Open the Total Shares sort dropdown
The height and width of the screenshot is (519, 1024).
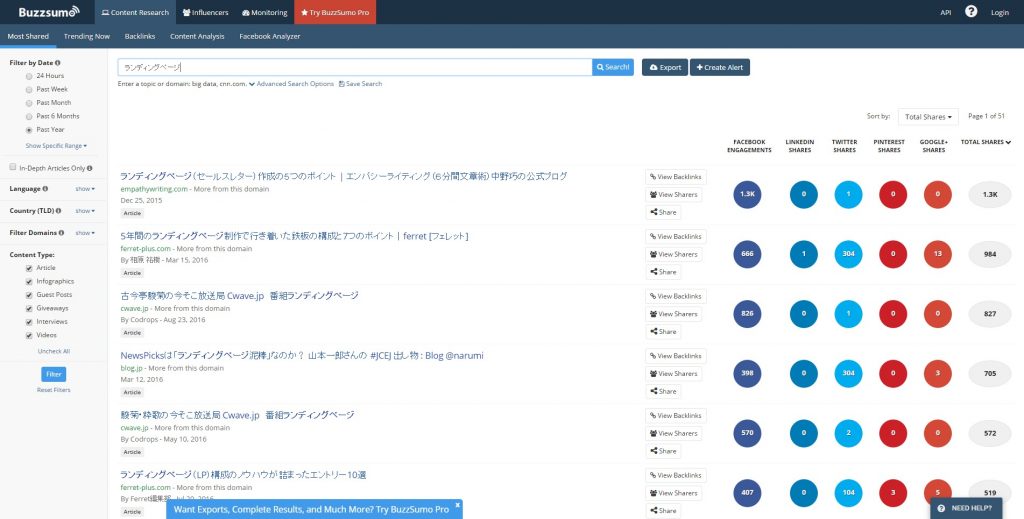tap(928, 117)
